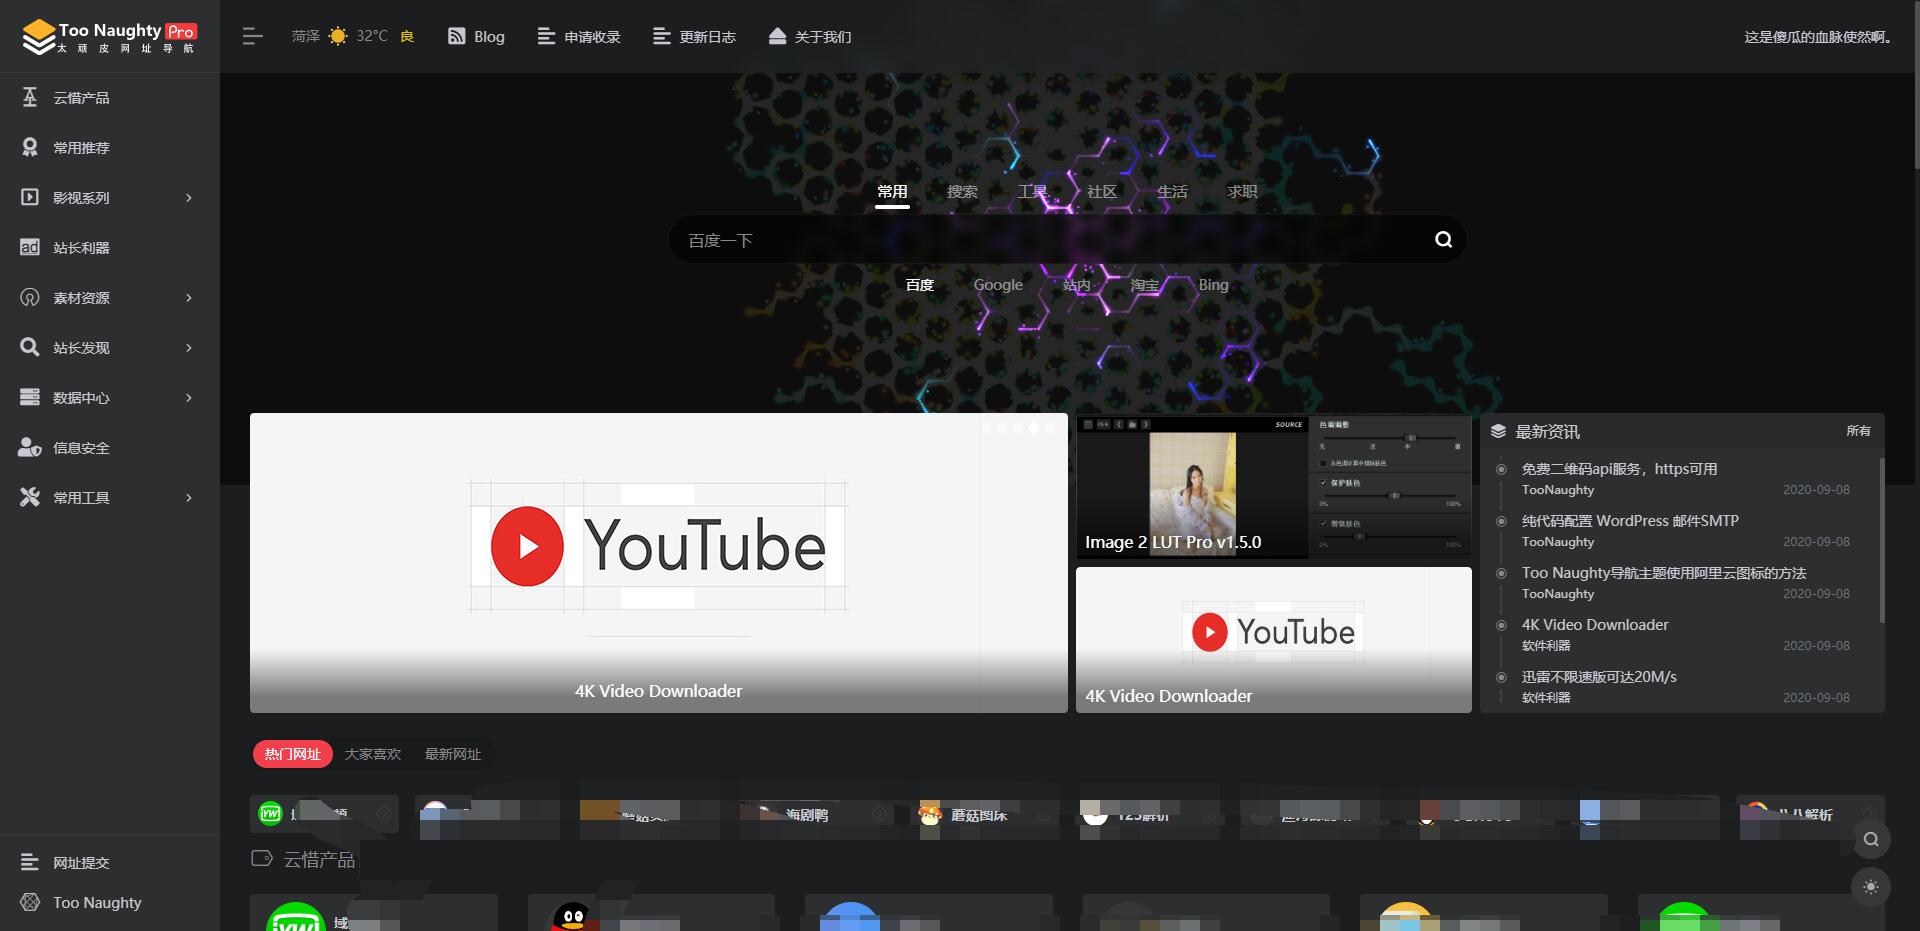Click the 数据中心 server icon in sidebar
This screenshot has height=931, width=1920.
click(x=30, y=397)
